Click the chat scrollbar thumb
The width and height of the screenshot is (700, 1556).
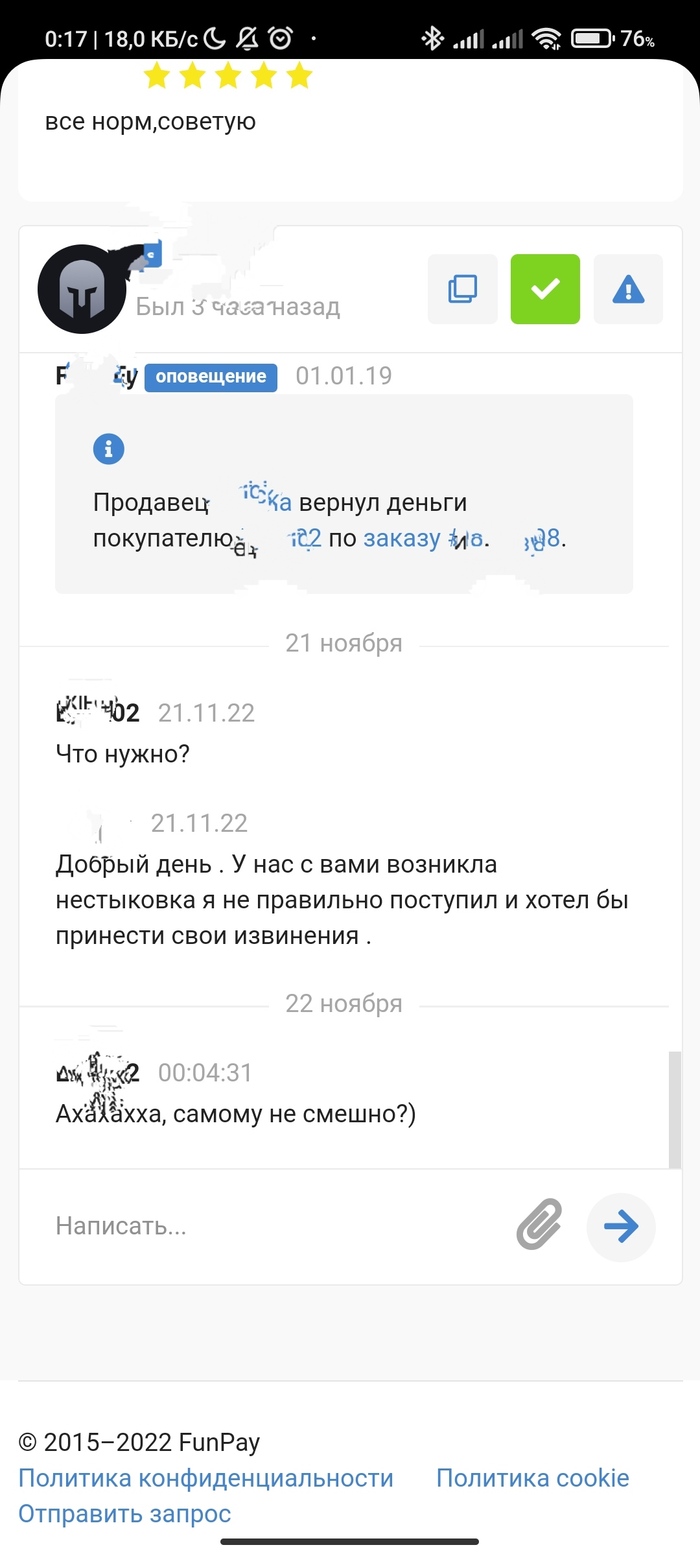pos(675,1108)
